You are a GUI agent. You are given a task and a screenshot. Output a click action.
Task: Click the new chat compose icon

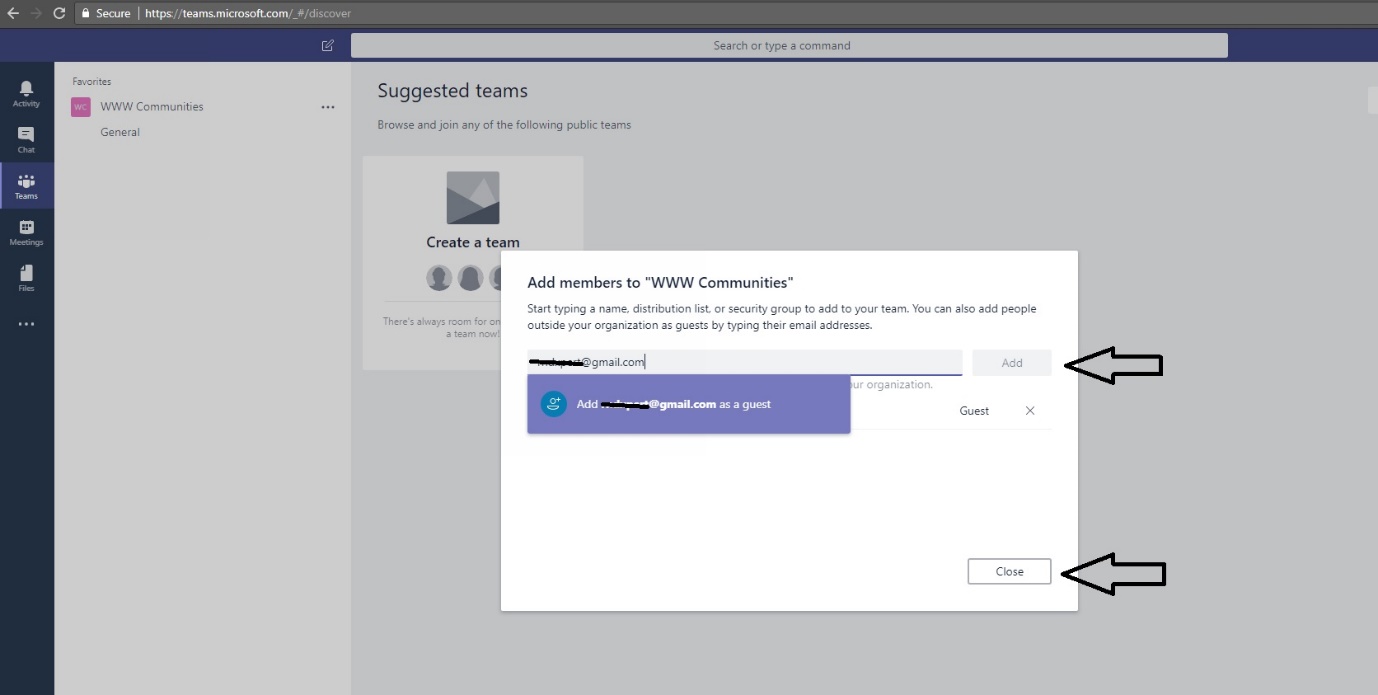point(327,45)
